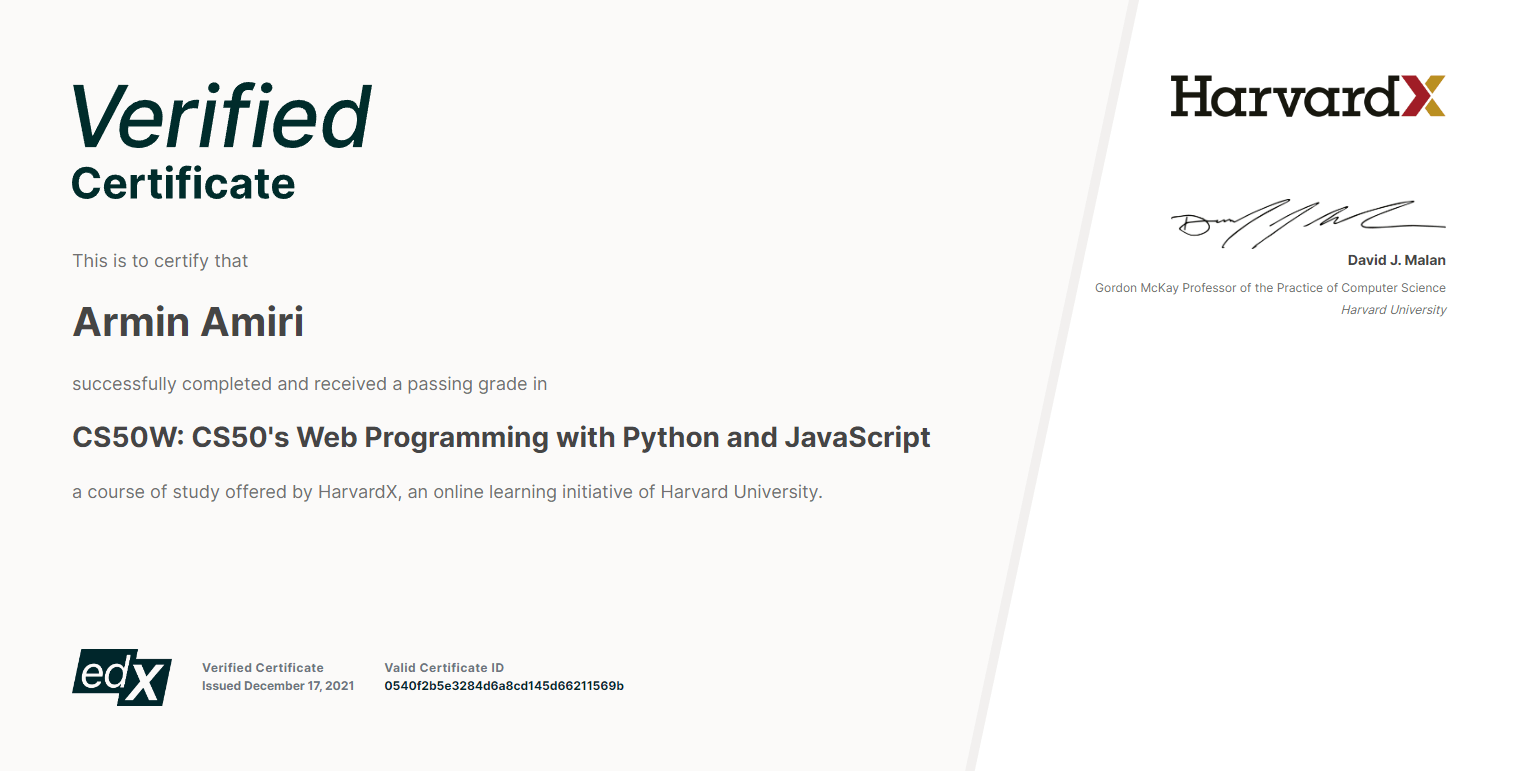This screenshot has height=771, width=1519.
Task: Select the recipient name Armin Amiri
Action: pos(188,322)
